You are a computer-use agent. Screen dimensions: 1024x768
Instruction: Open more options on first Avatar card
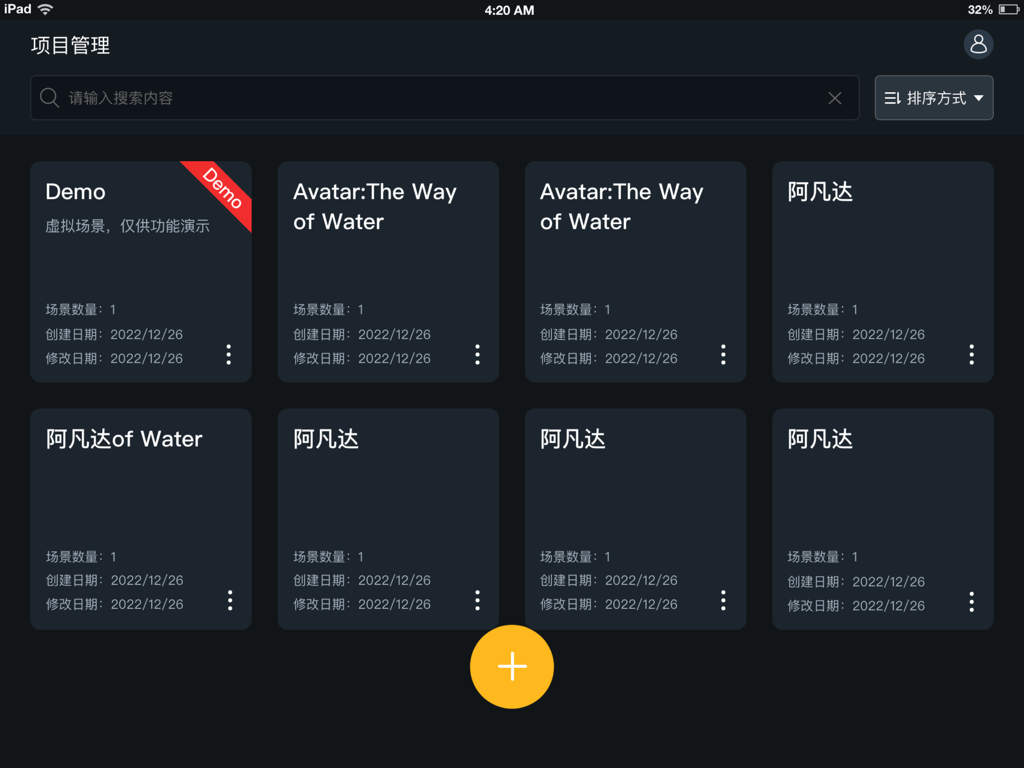(x=477, y=354)
